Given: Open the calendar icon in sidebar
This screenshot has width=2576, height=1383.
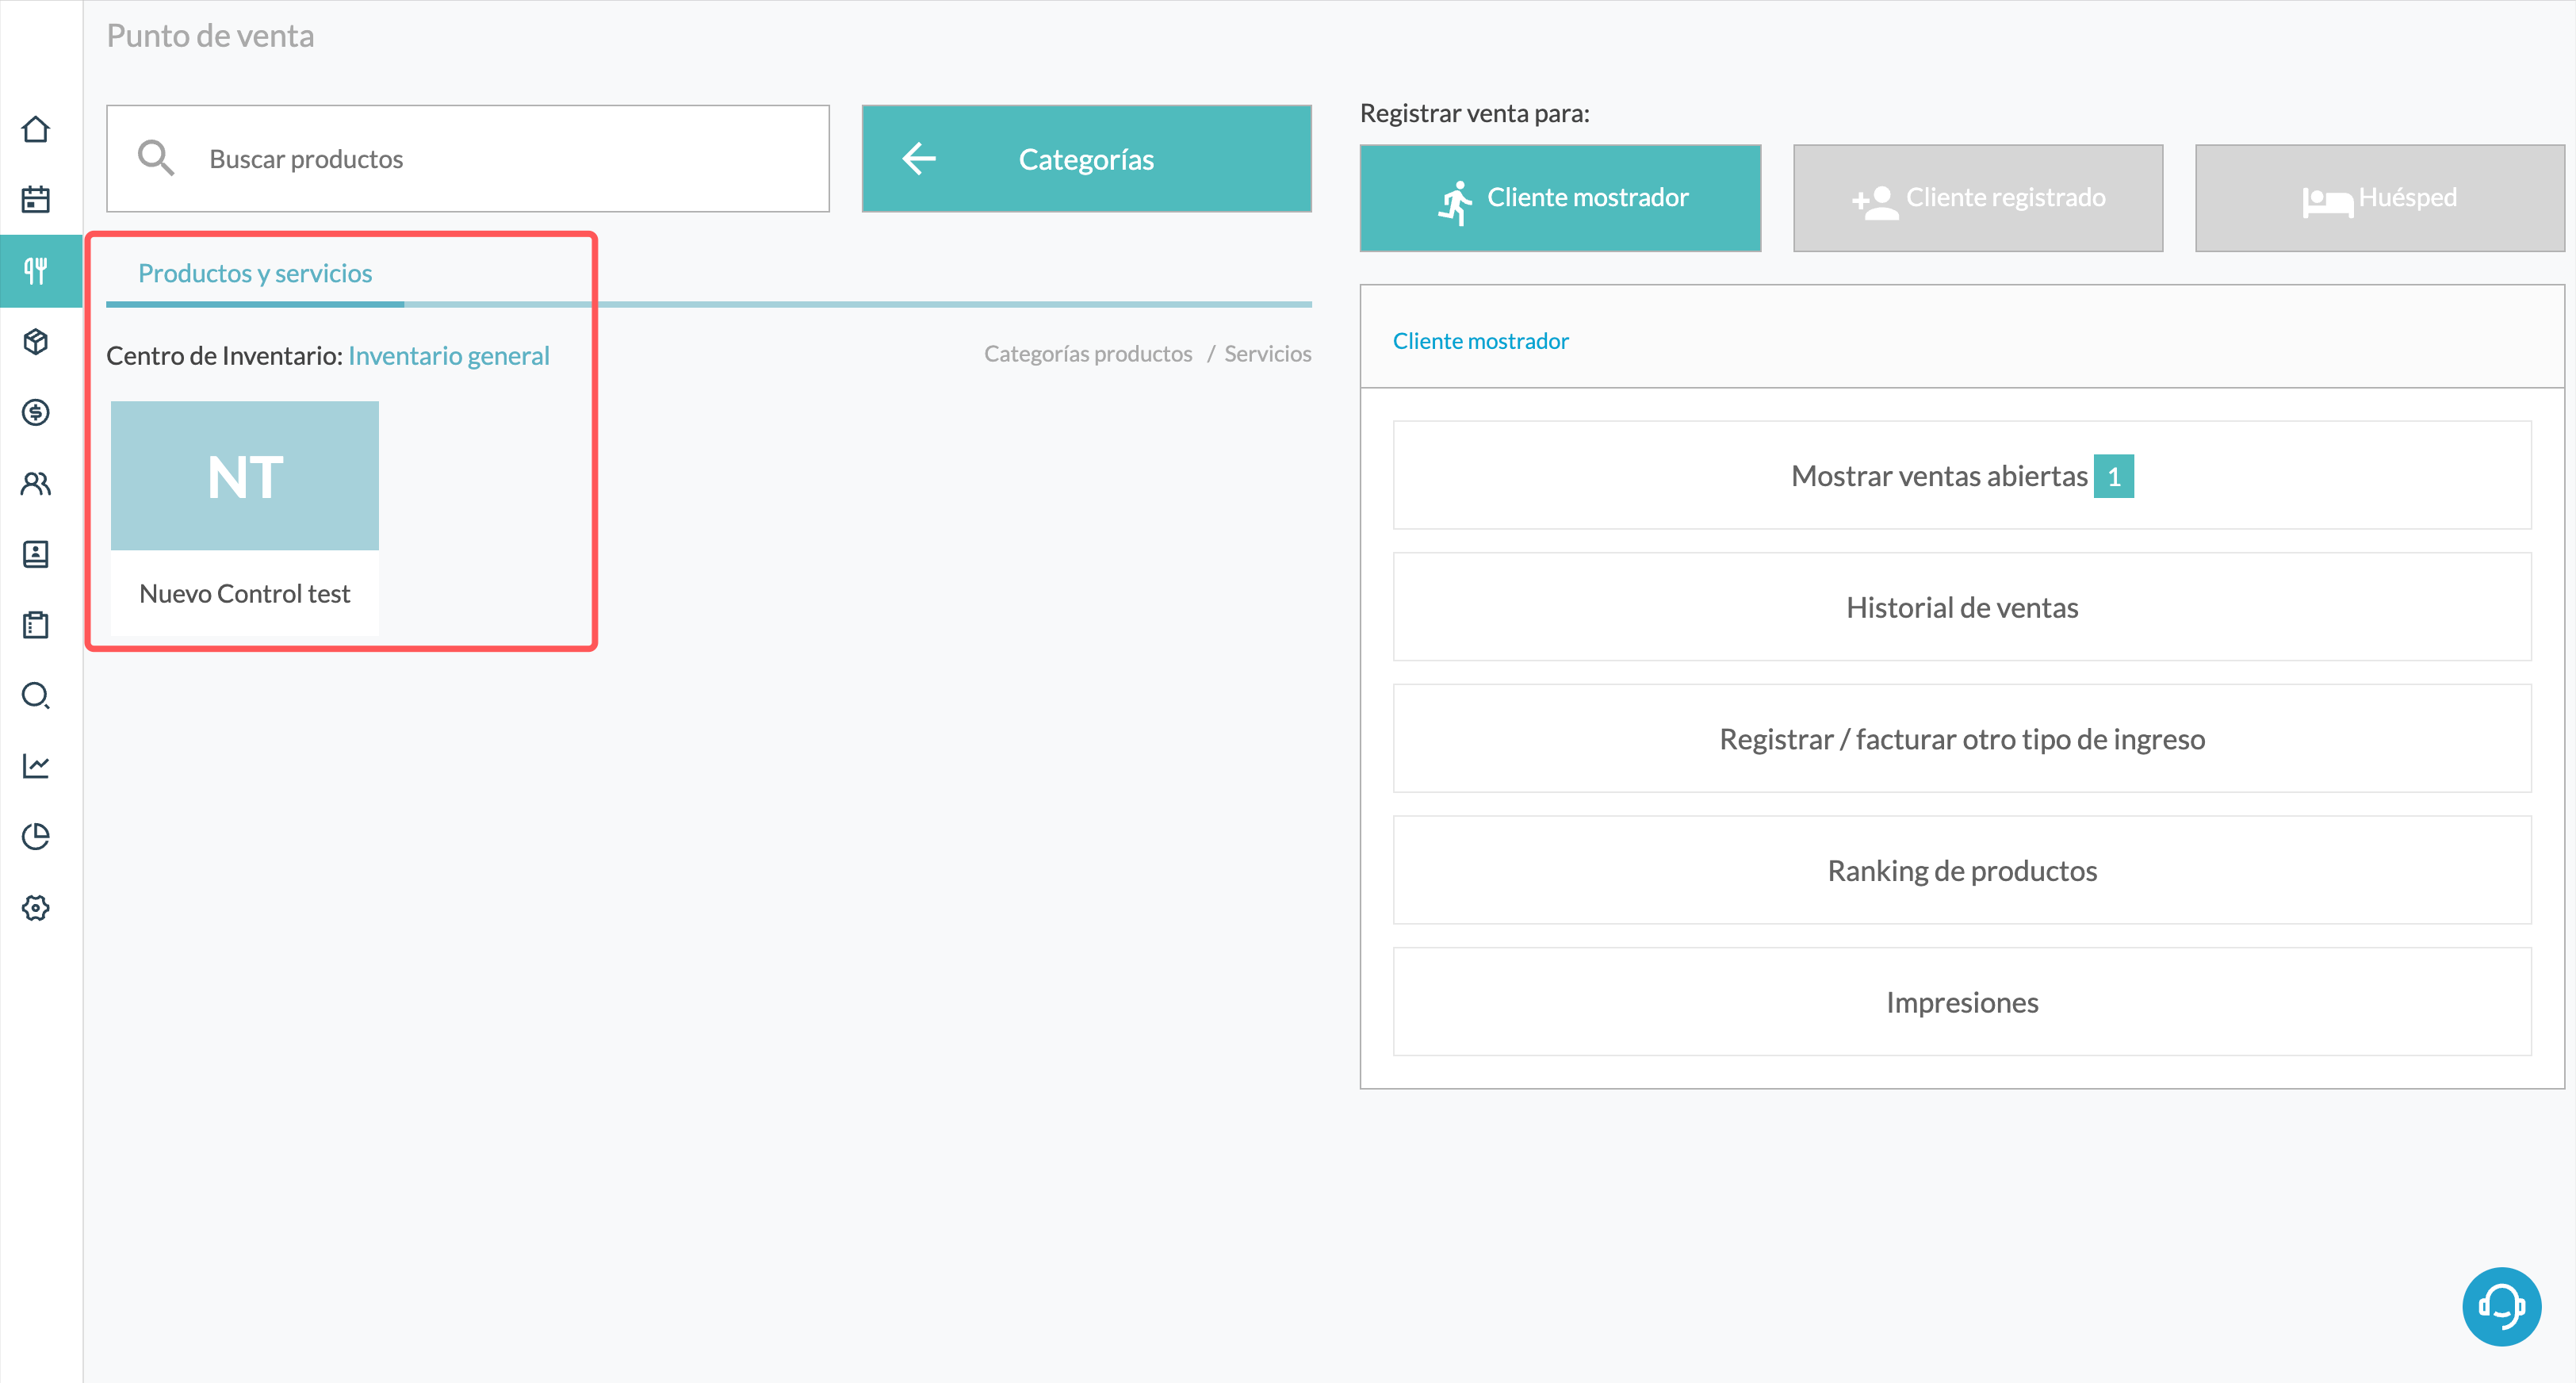Looking at the screenshot, I should point(36,200).
